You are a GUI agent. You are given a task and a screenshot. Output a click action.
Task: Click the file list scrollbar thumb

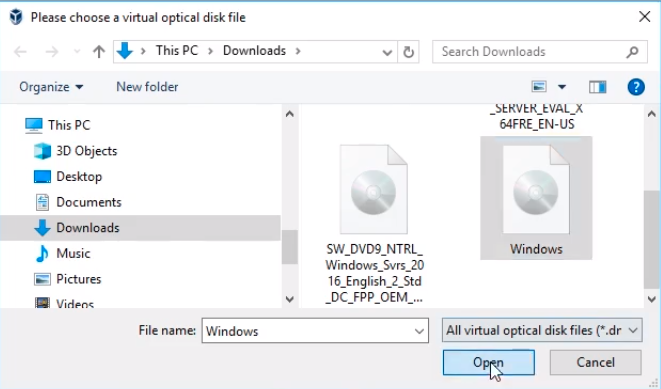[x=651, y=239]
